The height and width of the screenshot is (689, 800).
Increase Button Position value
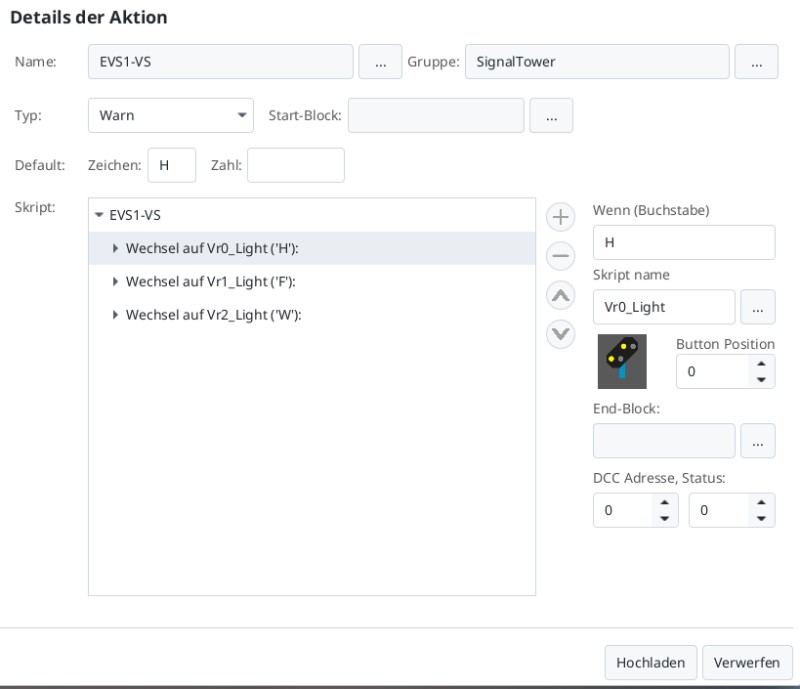[761, 364]
